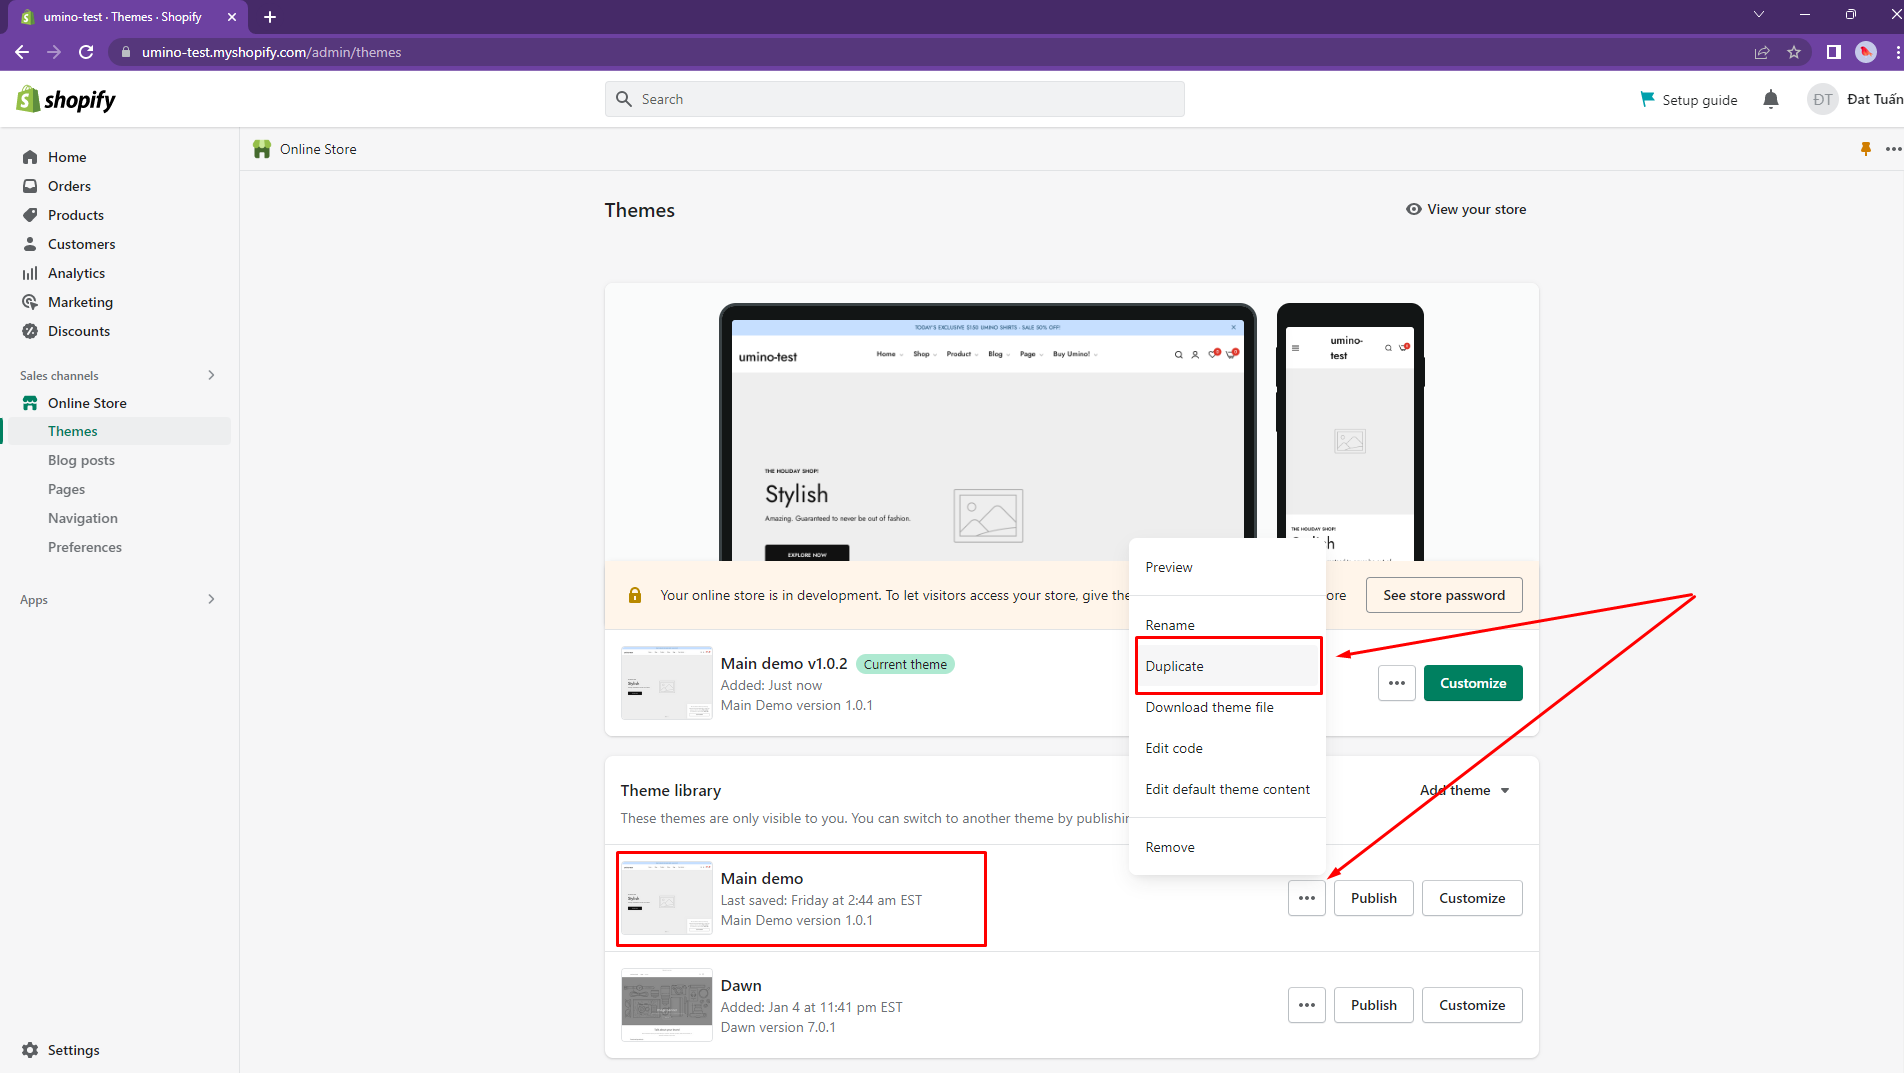Focus the Shopify search field
The width and height of the screenshot is (1904, 1073).
pyautogui.click(x=895, y=99)
